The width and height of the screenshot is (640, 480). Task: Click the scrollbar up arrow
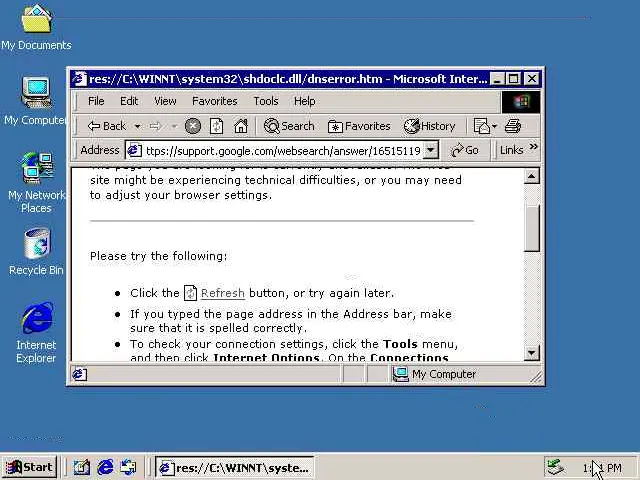[x=532, y=176]
